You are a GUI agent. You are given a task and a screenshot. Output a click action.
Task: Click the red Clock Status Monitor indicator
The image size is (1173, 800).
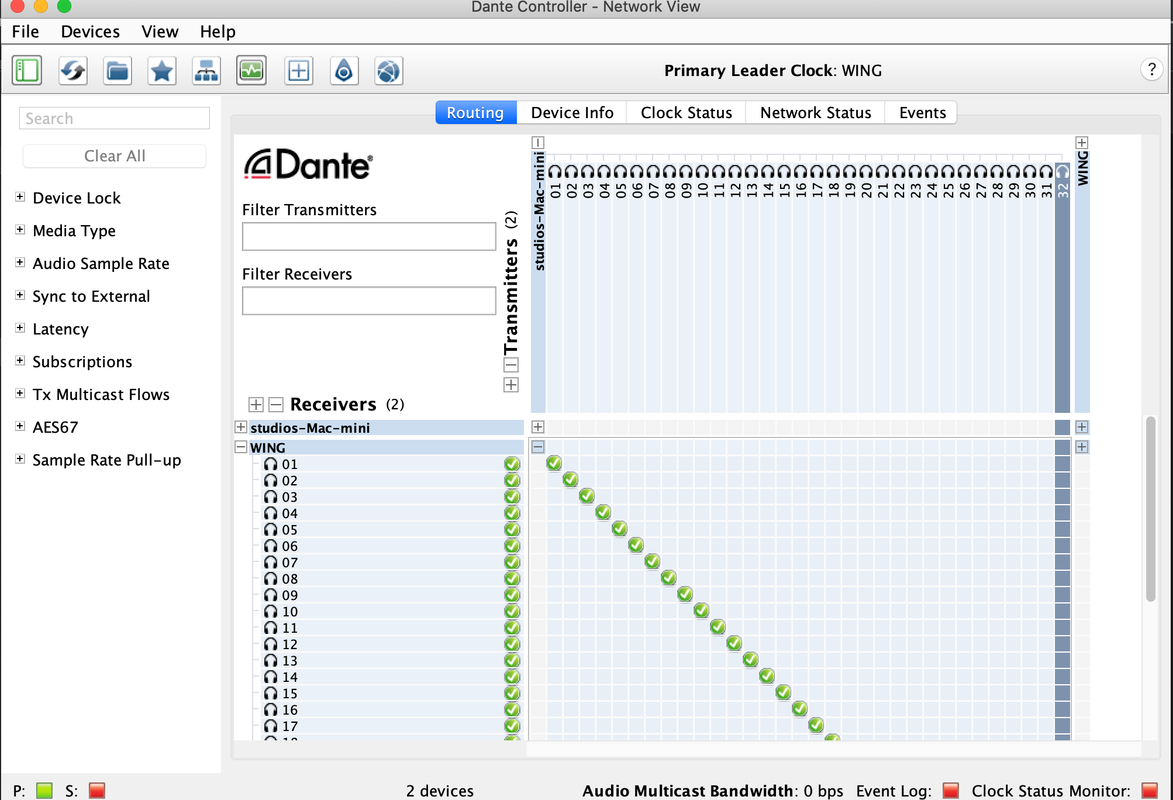coord(1150,790)
